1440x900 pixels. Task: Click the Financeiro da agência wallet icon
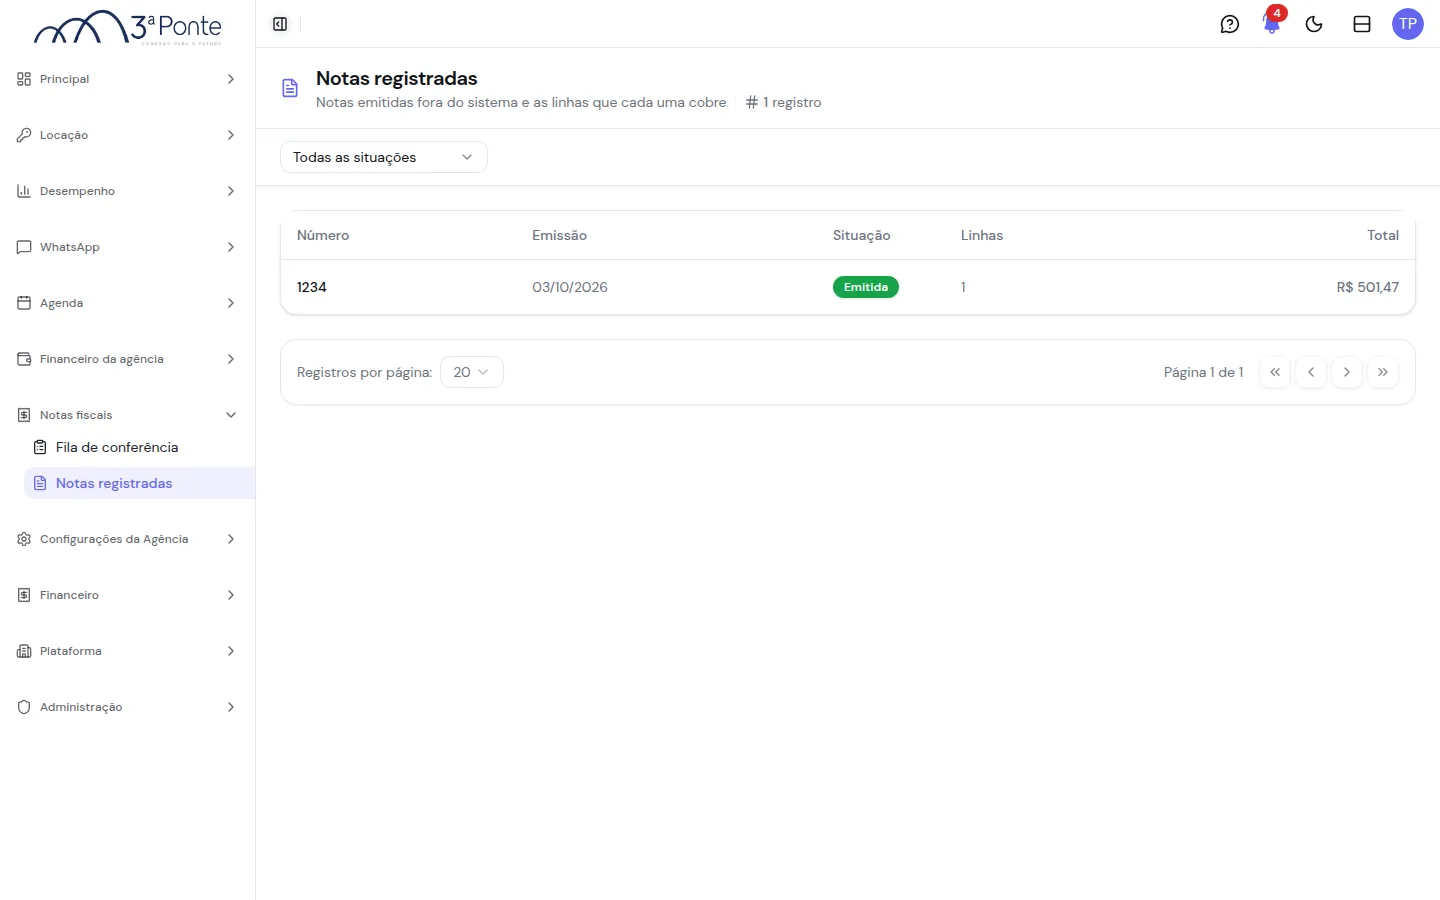[x=24, y=359]
